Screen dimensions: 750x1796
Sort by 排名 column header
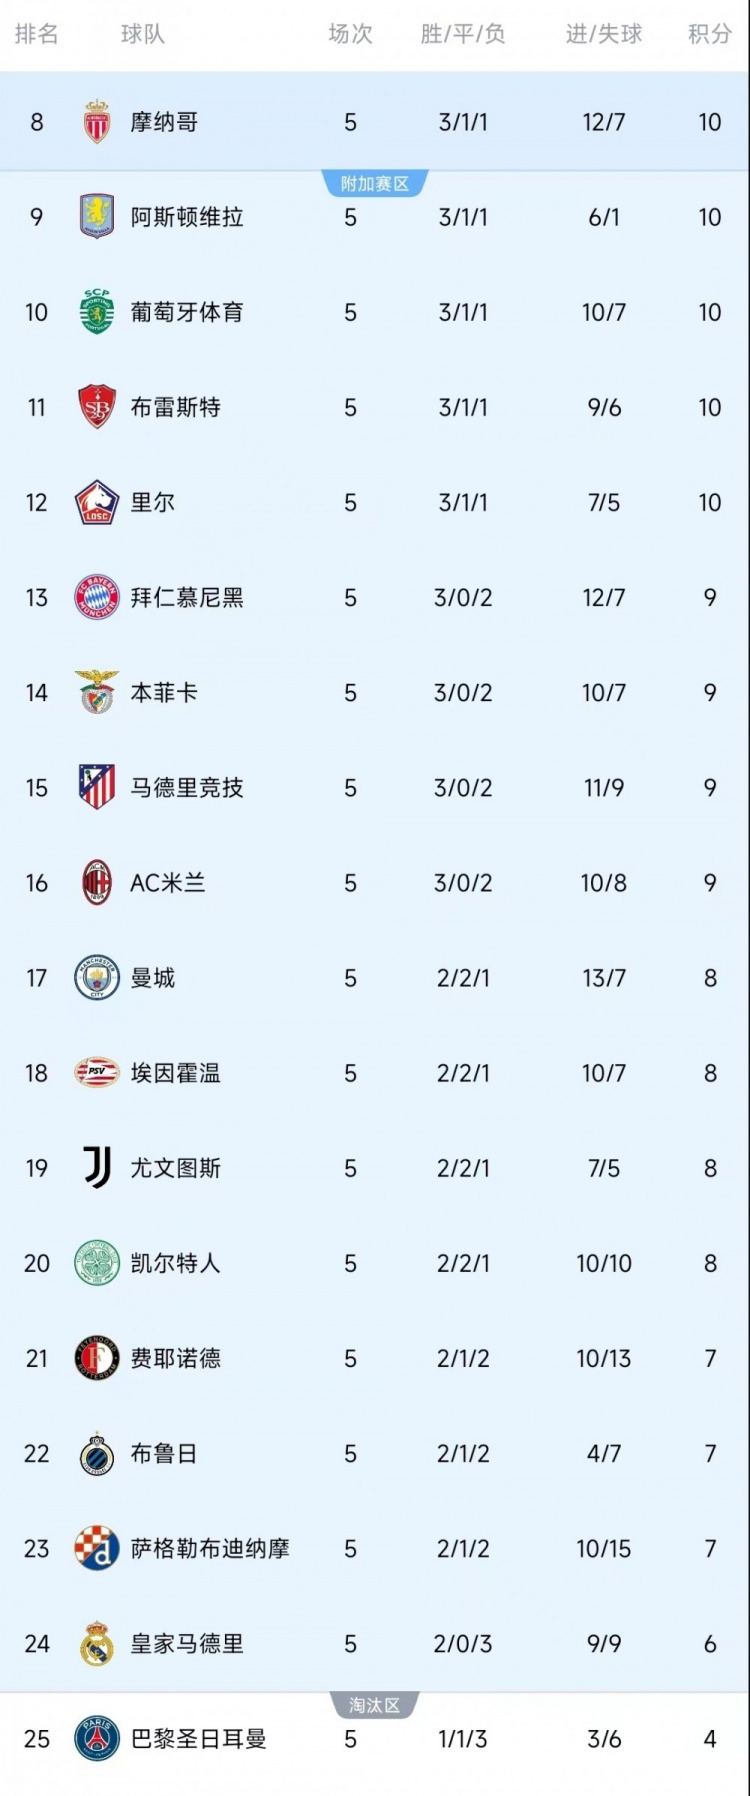click(37, 34)
